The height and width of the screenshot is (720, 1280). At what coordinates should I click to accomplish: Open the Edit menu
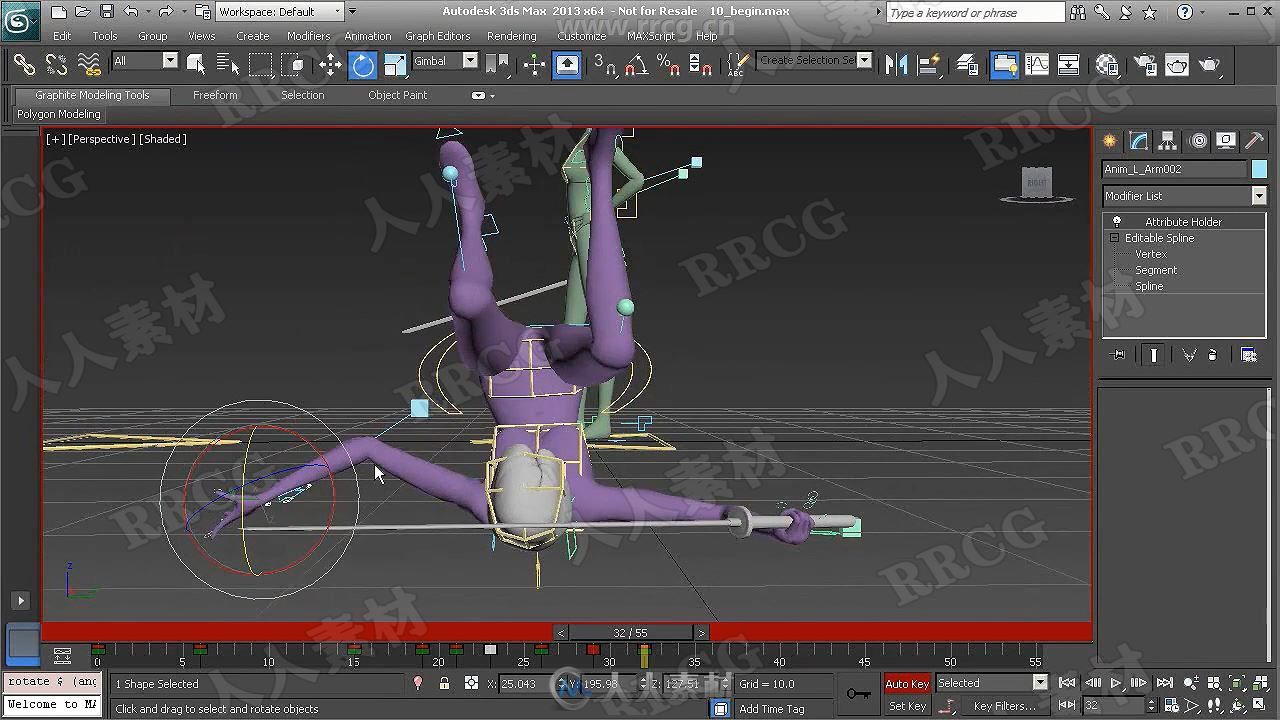pos(62,36)
